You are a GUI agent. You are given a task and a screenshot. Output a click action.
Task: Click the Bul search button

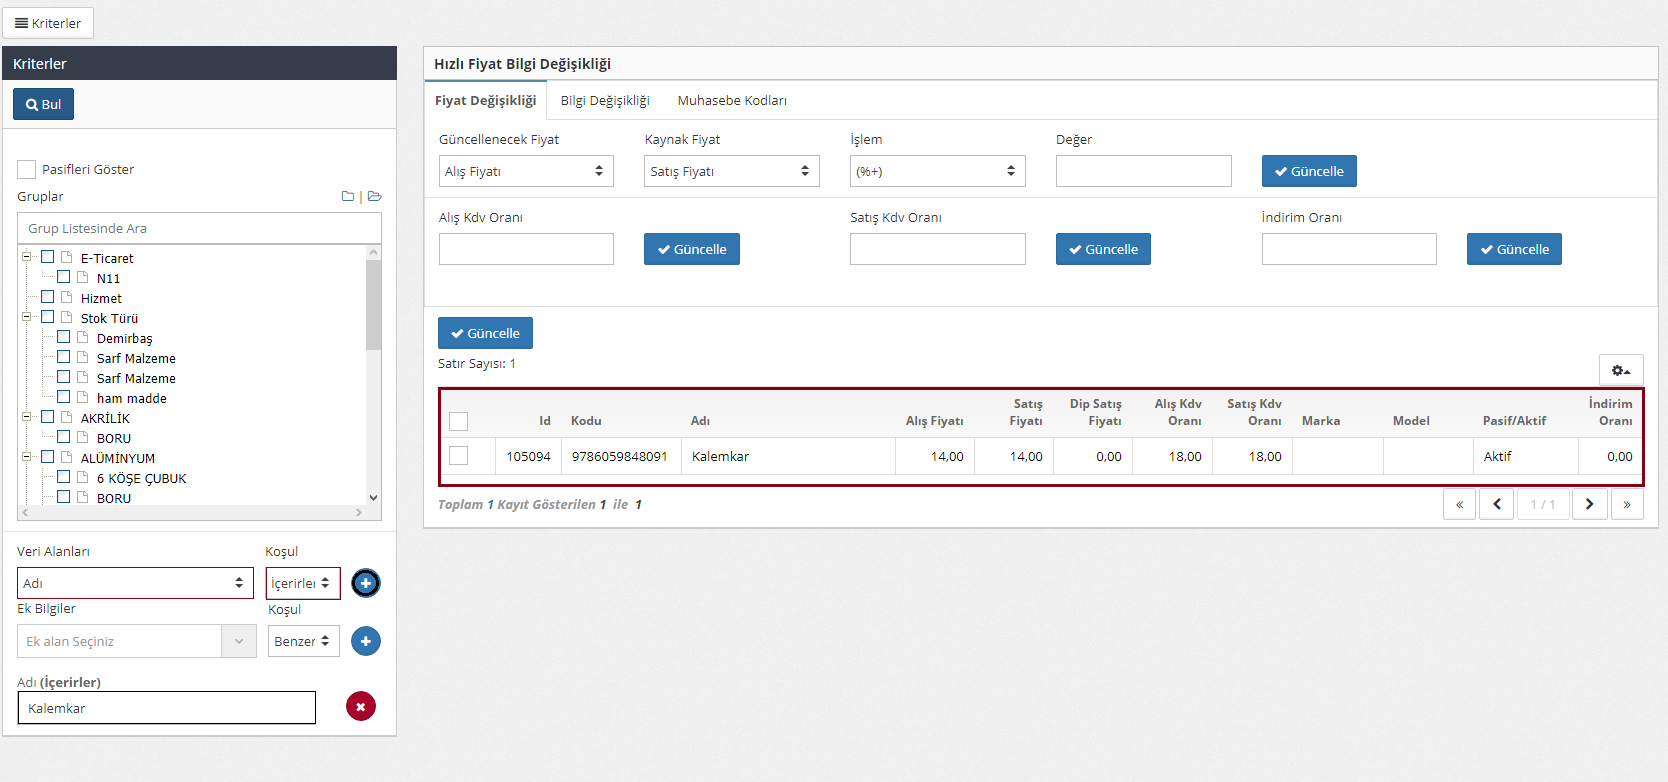tap(44, 104)
